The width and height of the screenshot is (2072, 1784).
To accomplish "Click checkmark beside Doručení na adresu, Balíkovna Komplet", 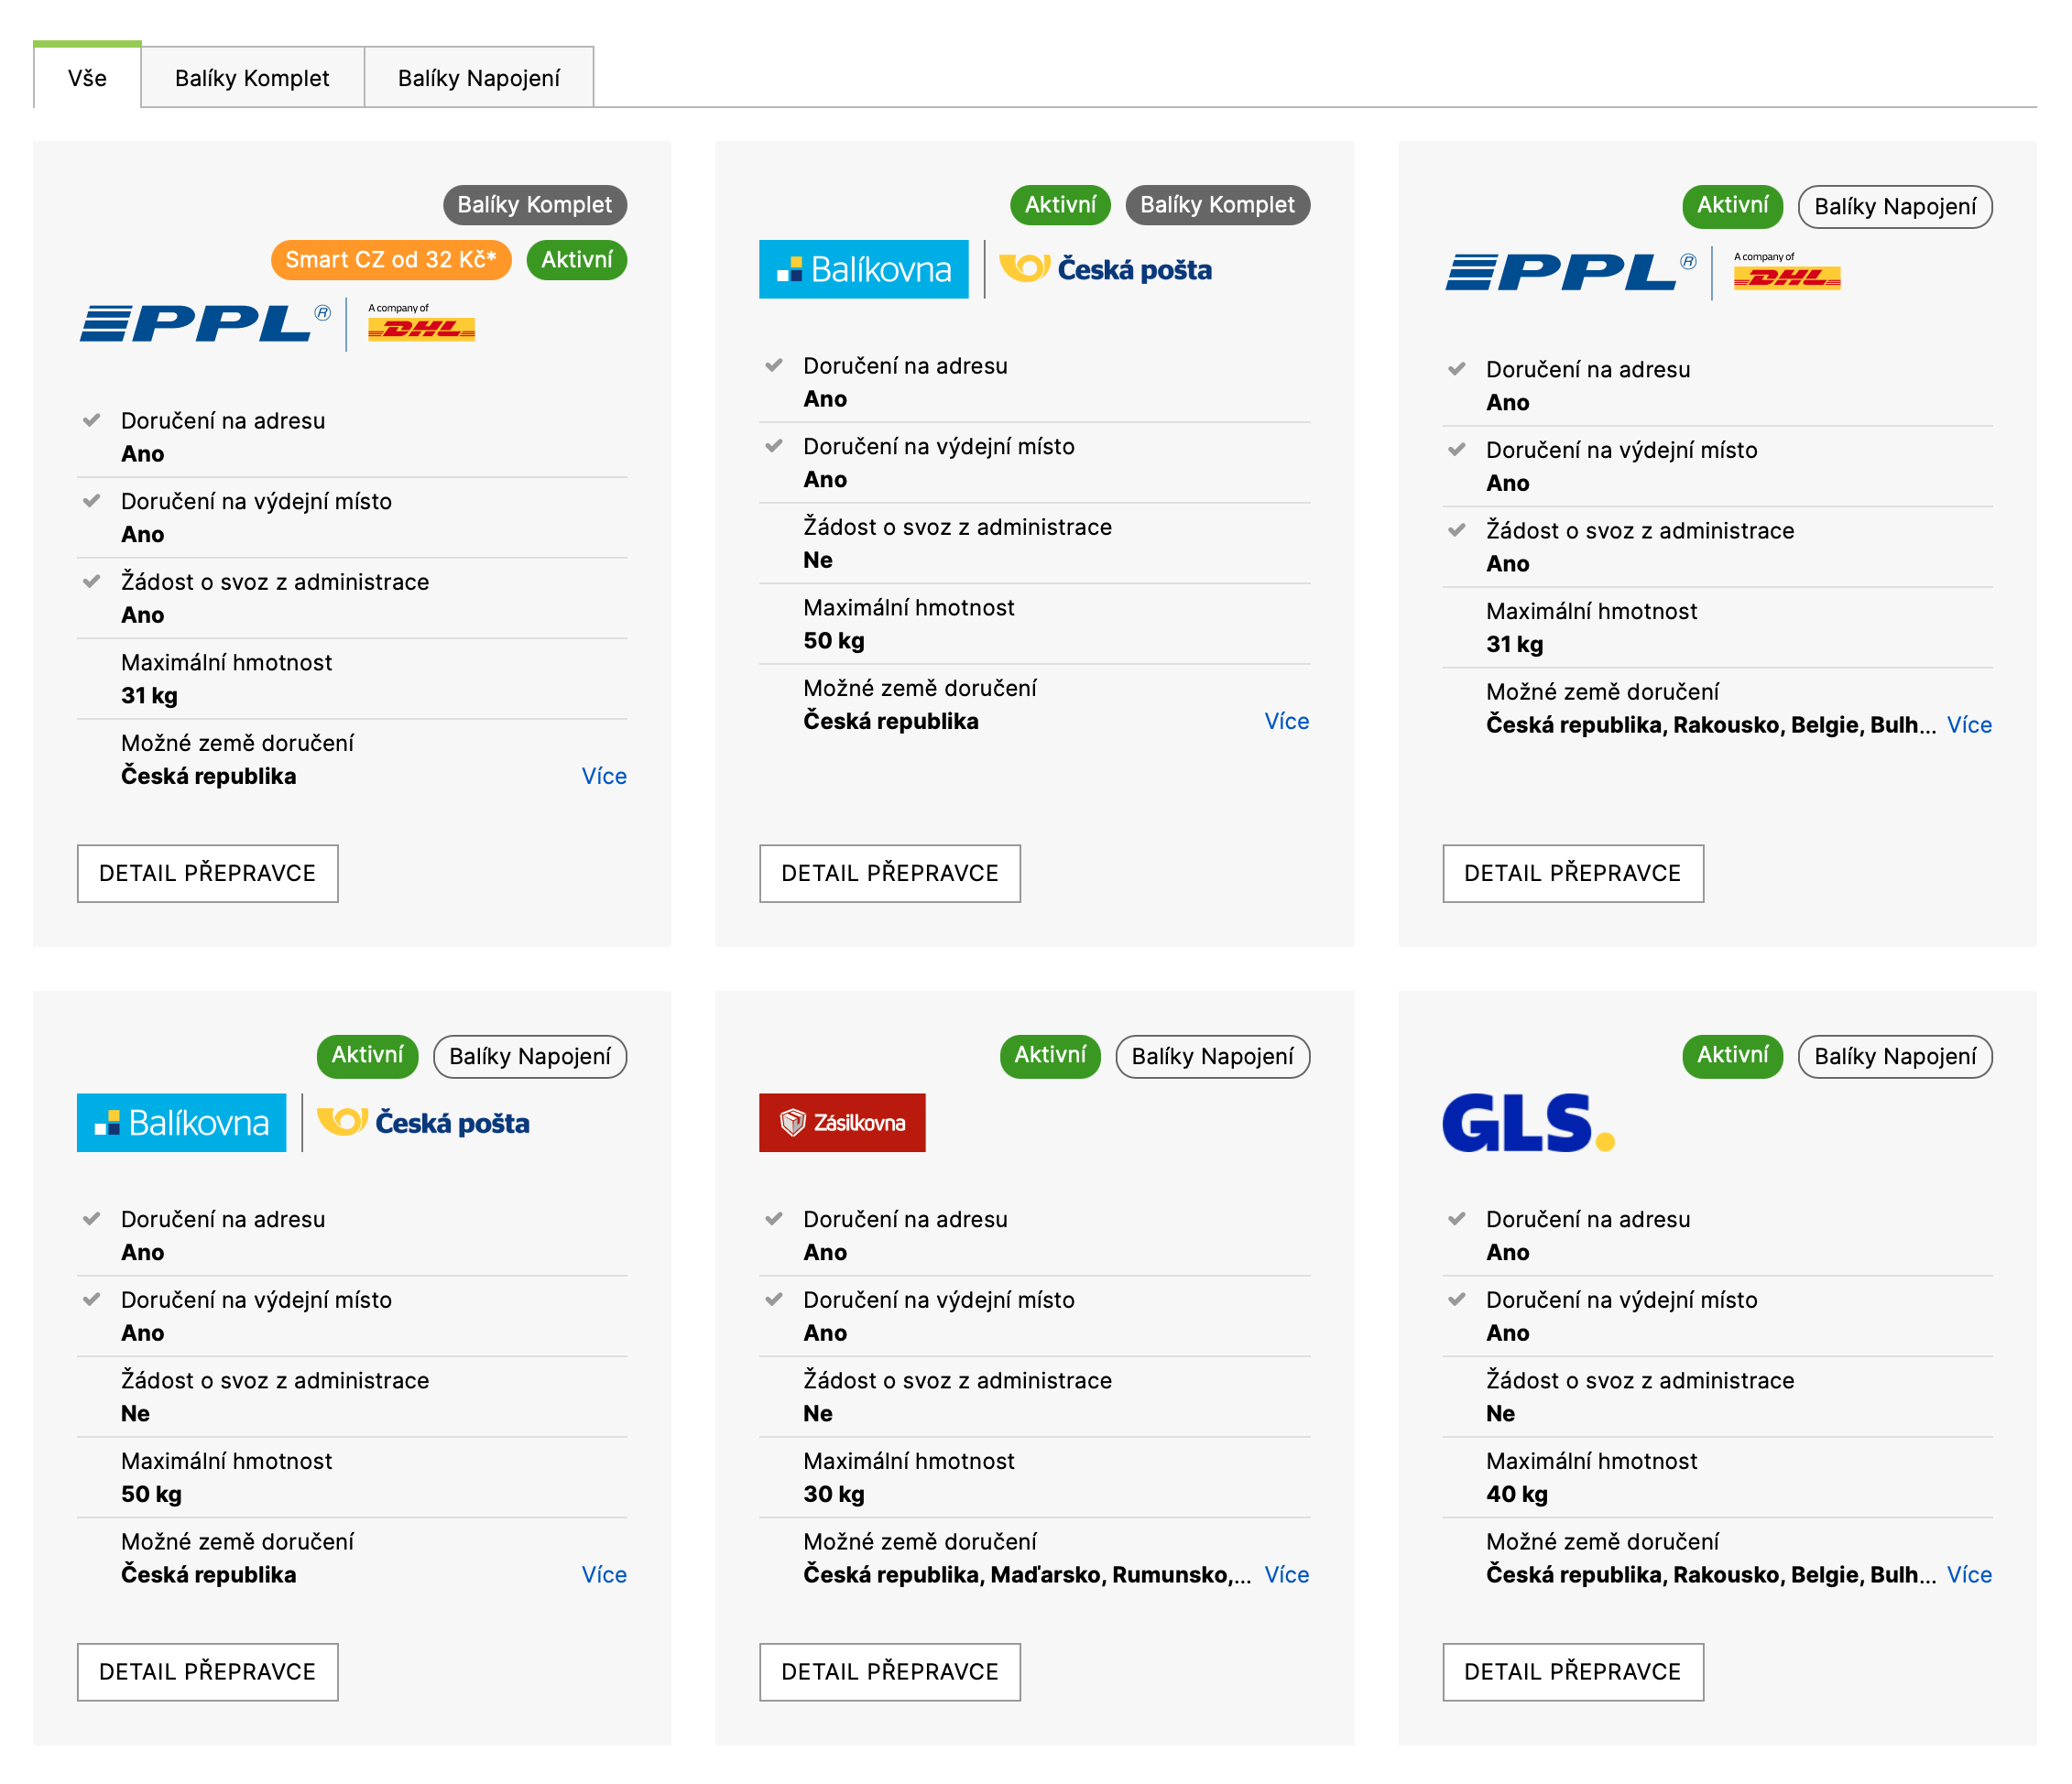I will tap(773, 365).
